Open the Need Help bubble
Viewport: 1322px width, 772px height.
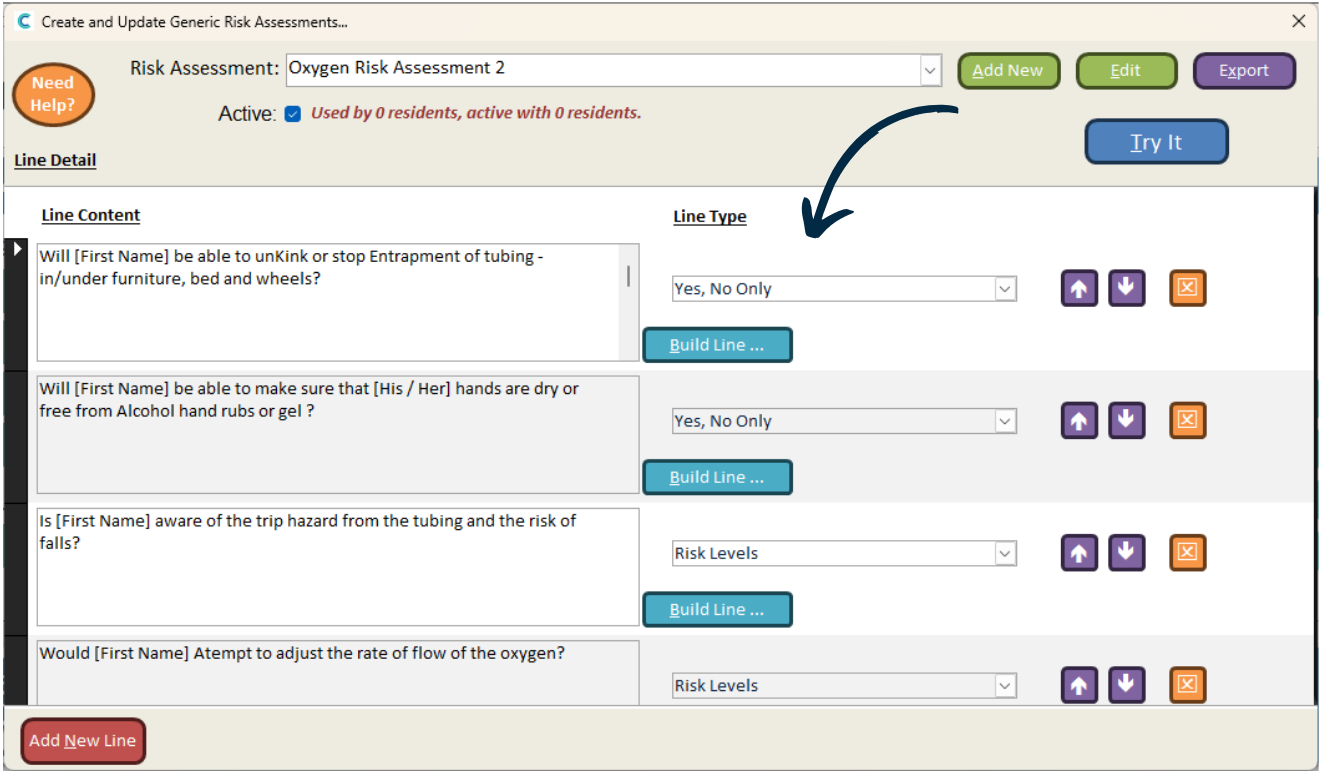tap(53, 95)
